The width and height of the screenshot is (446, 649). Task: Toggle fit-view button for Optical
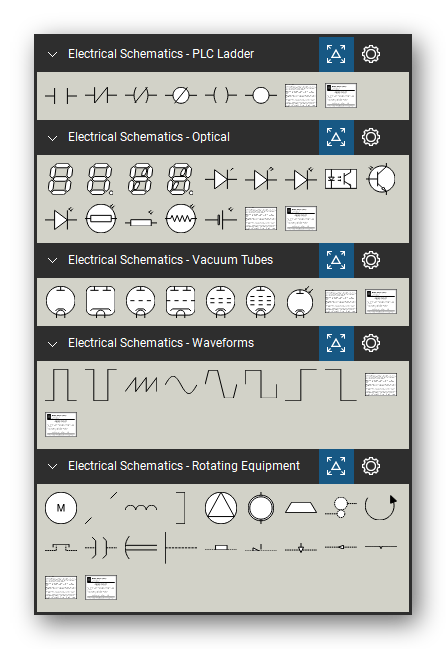pyautogui.click(x=336, y=137)
